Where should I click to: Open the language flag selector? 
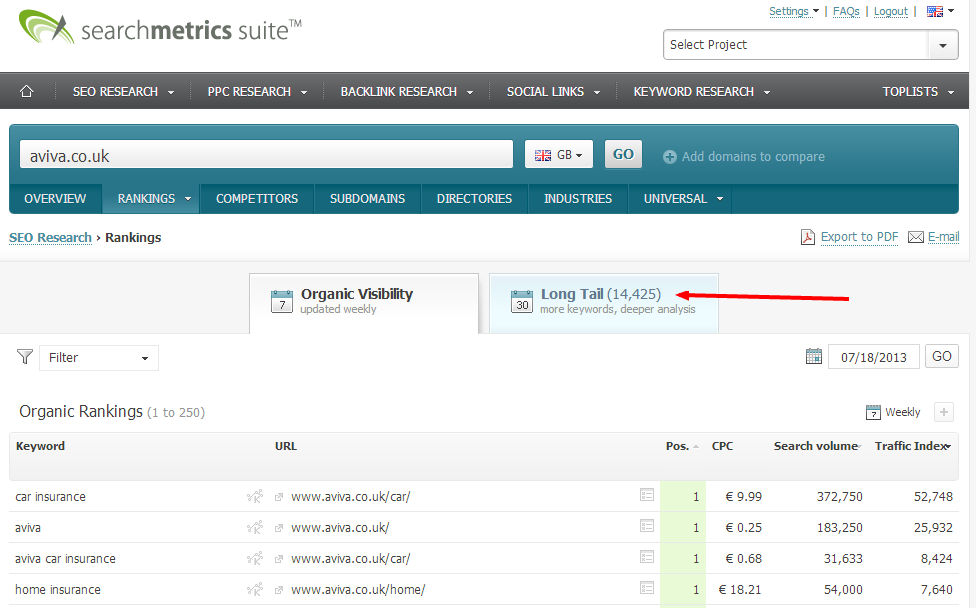[x=940, y=11]
